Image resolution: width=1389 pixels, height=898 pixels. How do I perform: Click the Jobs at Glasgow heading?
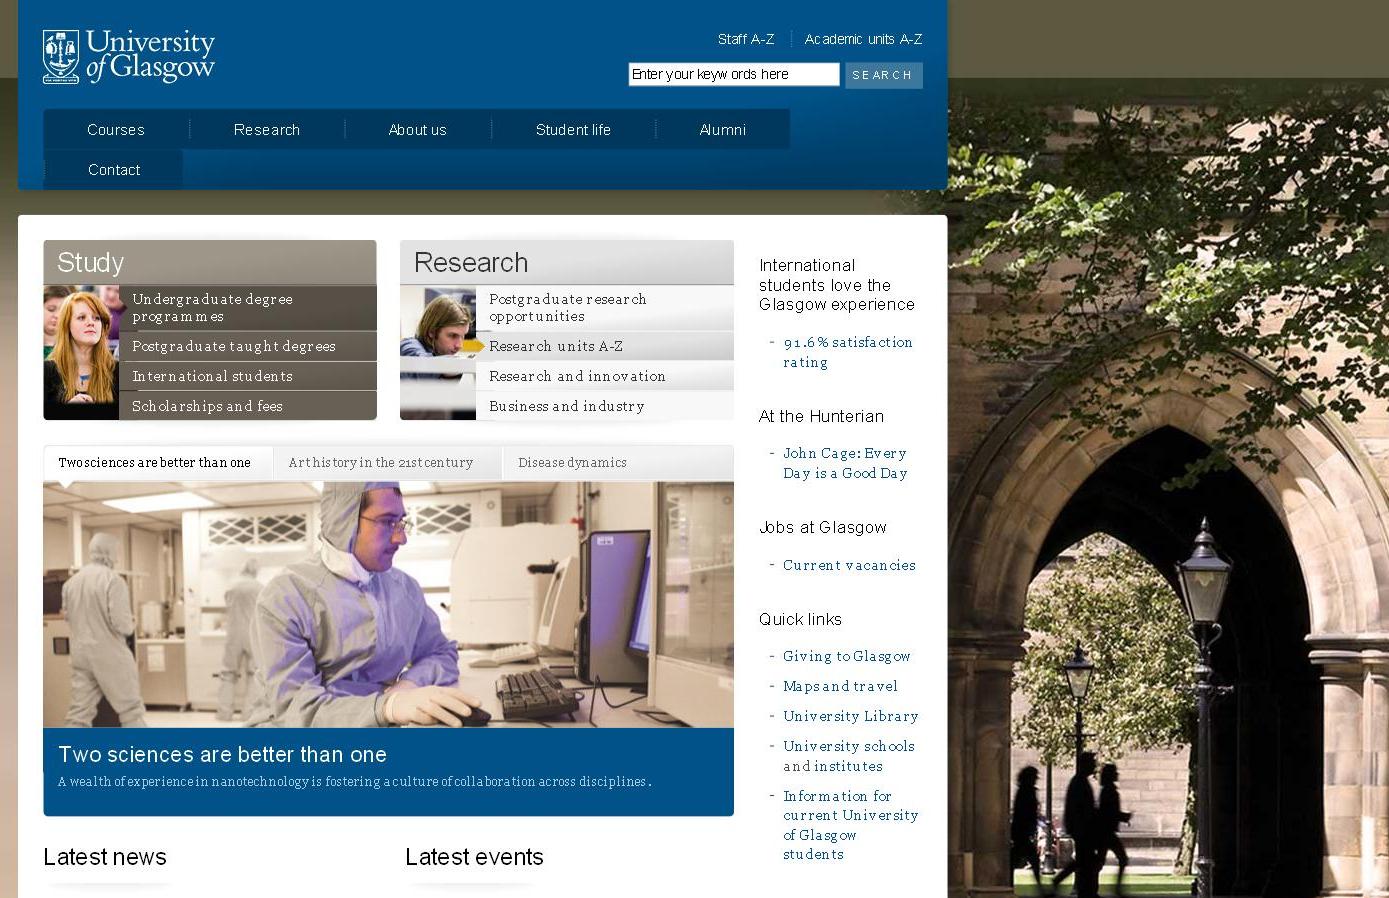coord(822,527)
